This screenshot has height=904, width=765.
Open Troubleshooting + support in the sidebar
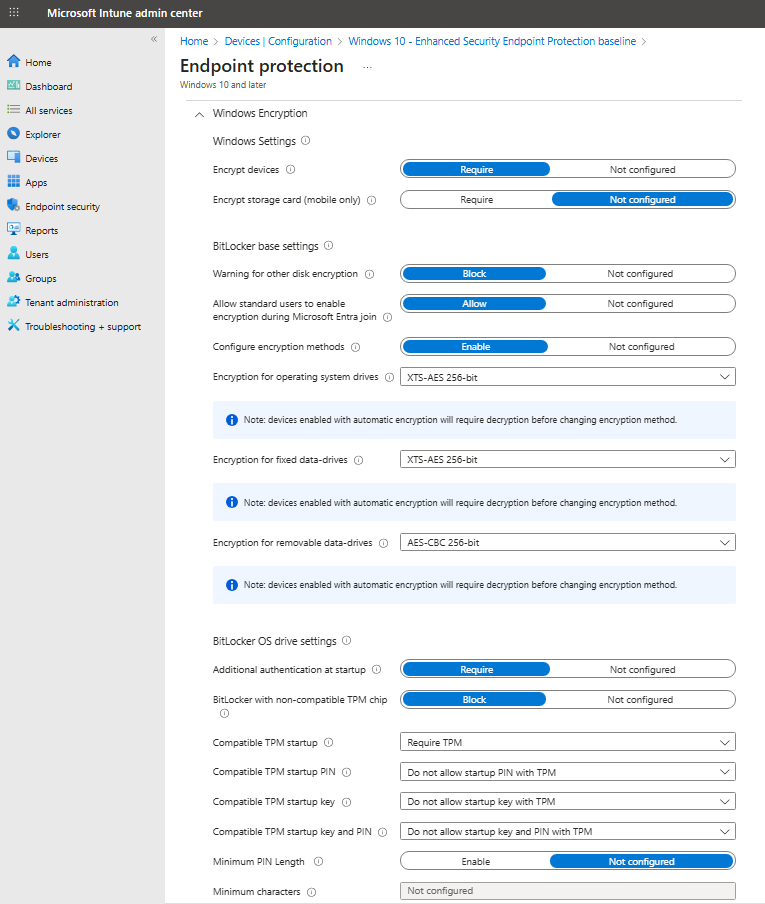[x=82, y=326]
